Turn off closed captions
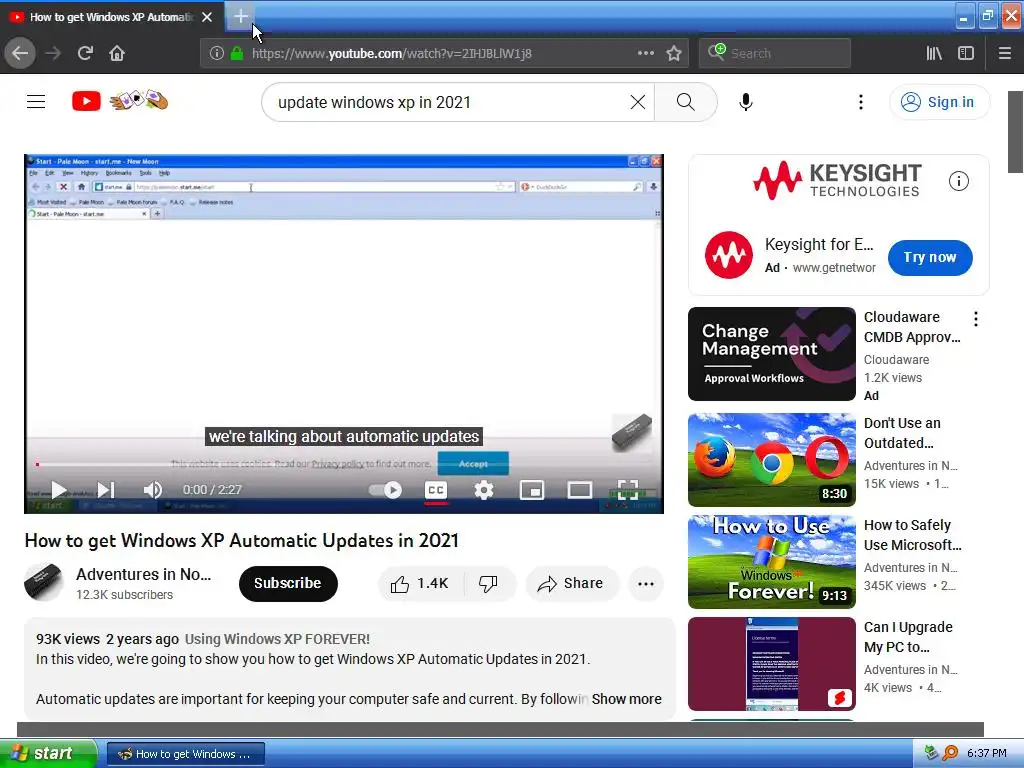This screenshot has width=1024, height=768. [436, 490]
